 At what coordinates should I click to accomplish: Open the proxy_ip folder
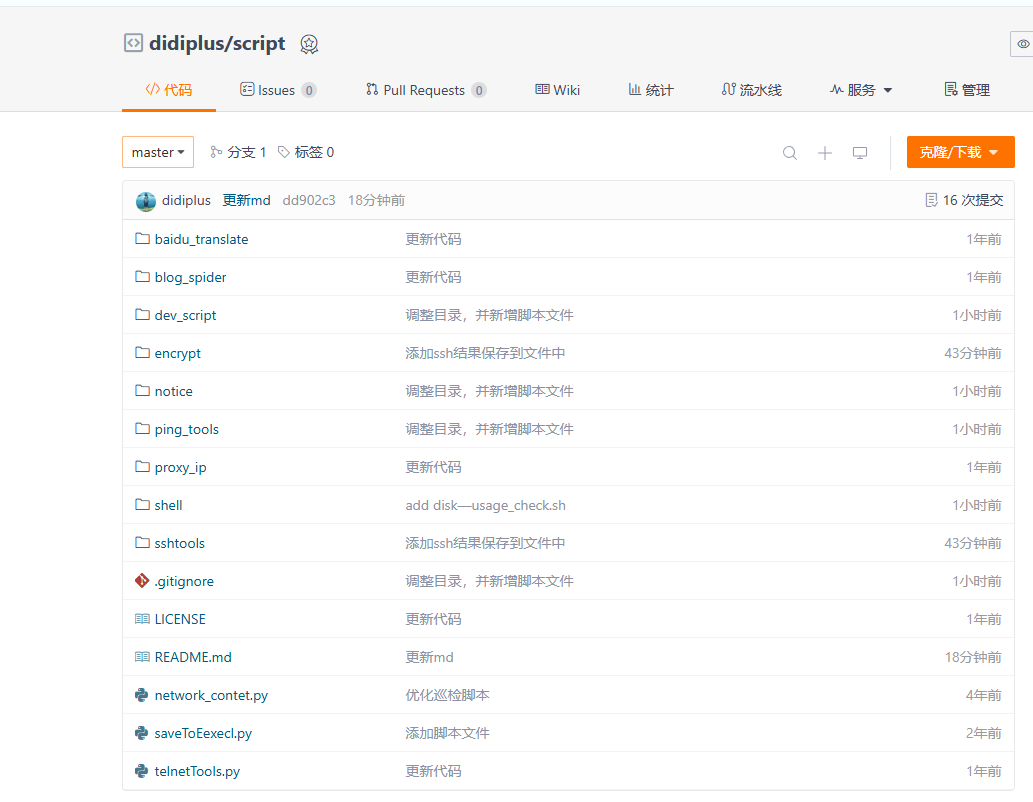pos(181,468)
